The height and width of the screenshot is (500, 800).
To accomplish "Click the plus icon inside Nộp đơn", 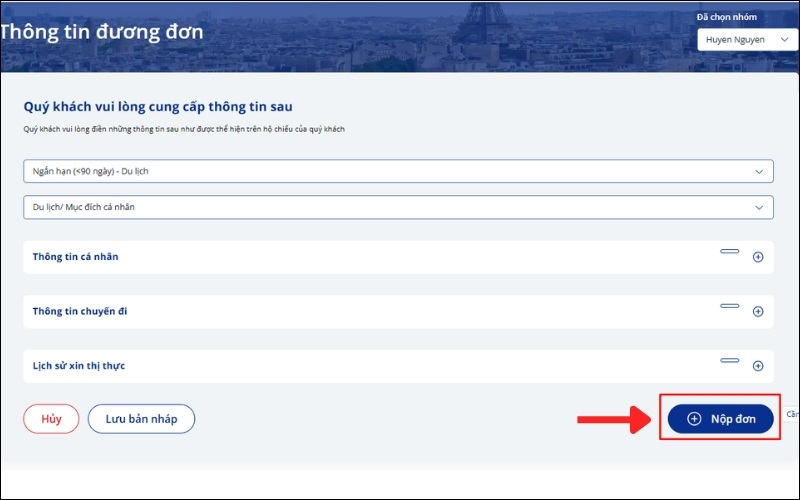I will 694,419.
